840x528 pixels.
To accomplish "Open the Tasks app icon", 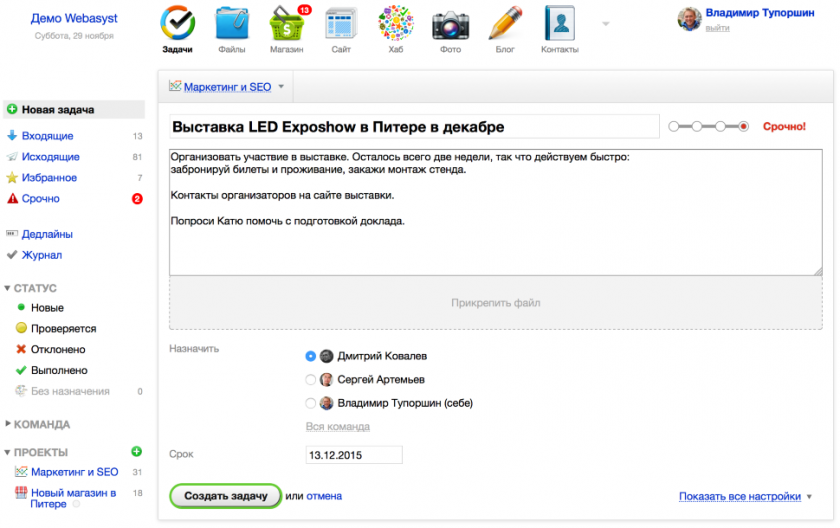I will 177,24.
